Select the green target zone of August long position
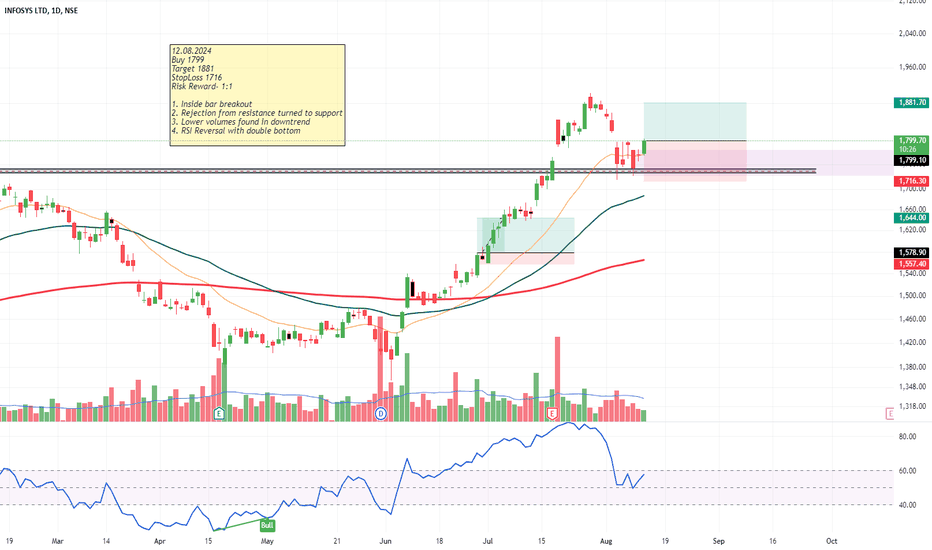 point(695,121)
